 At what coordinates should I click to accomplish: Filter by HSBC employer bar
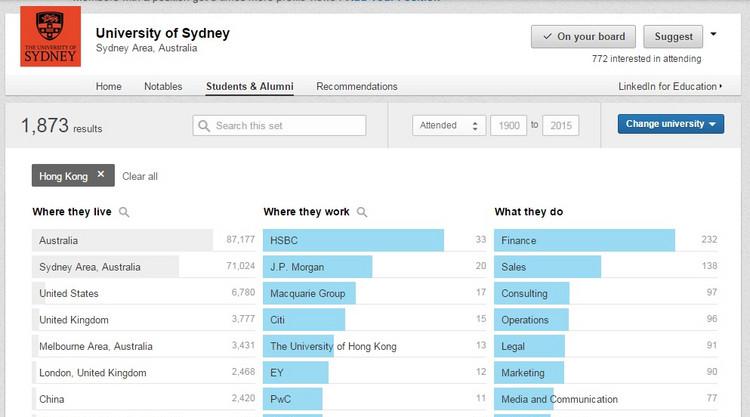[375, 240]
